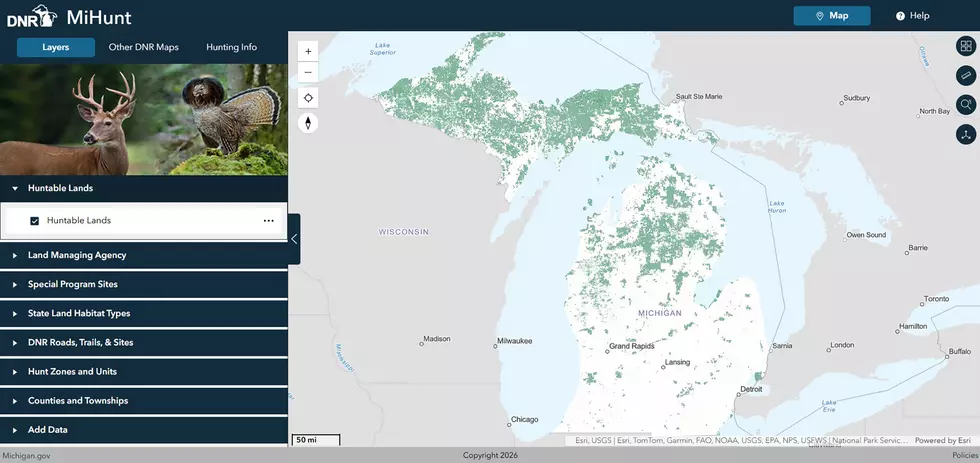Click the Copyright 2026 footer text
Screen dimensions: 980x463
pos(490,456)
